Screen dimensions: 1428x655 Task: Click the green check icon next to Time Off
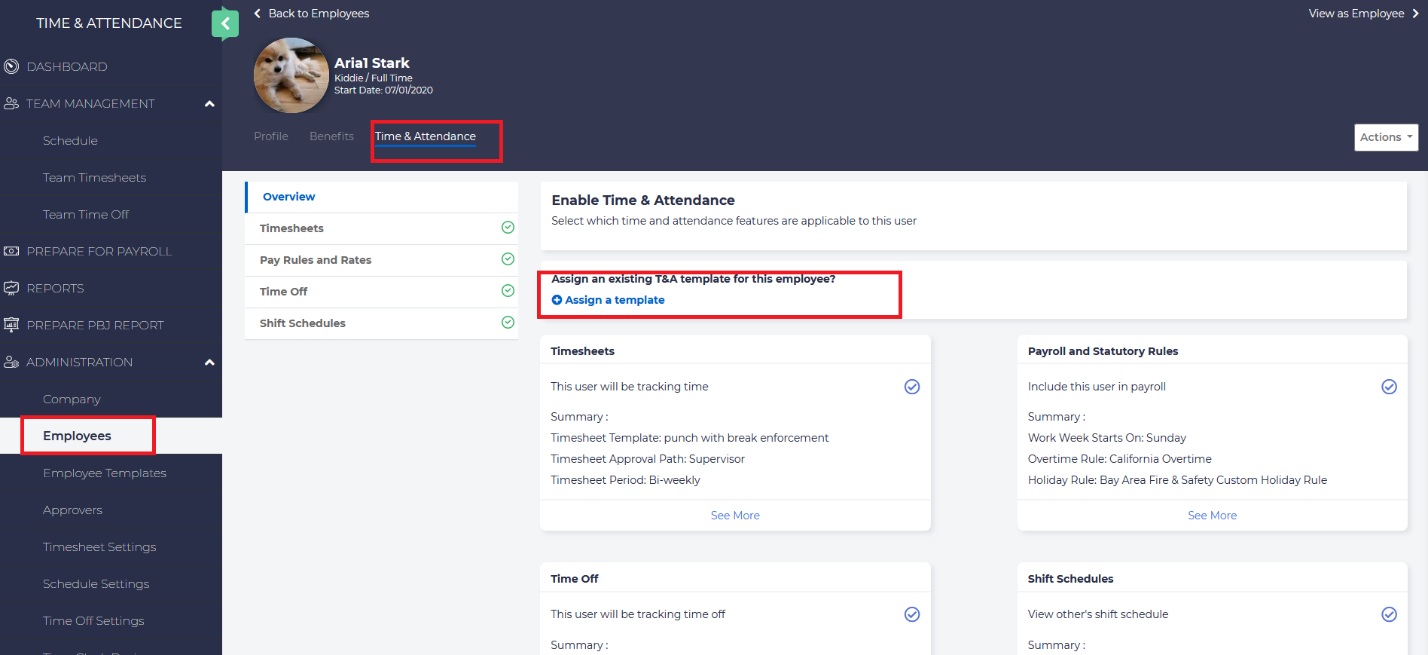(x=507, y=291)
